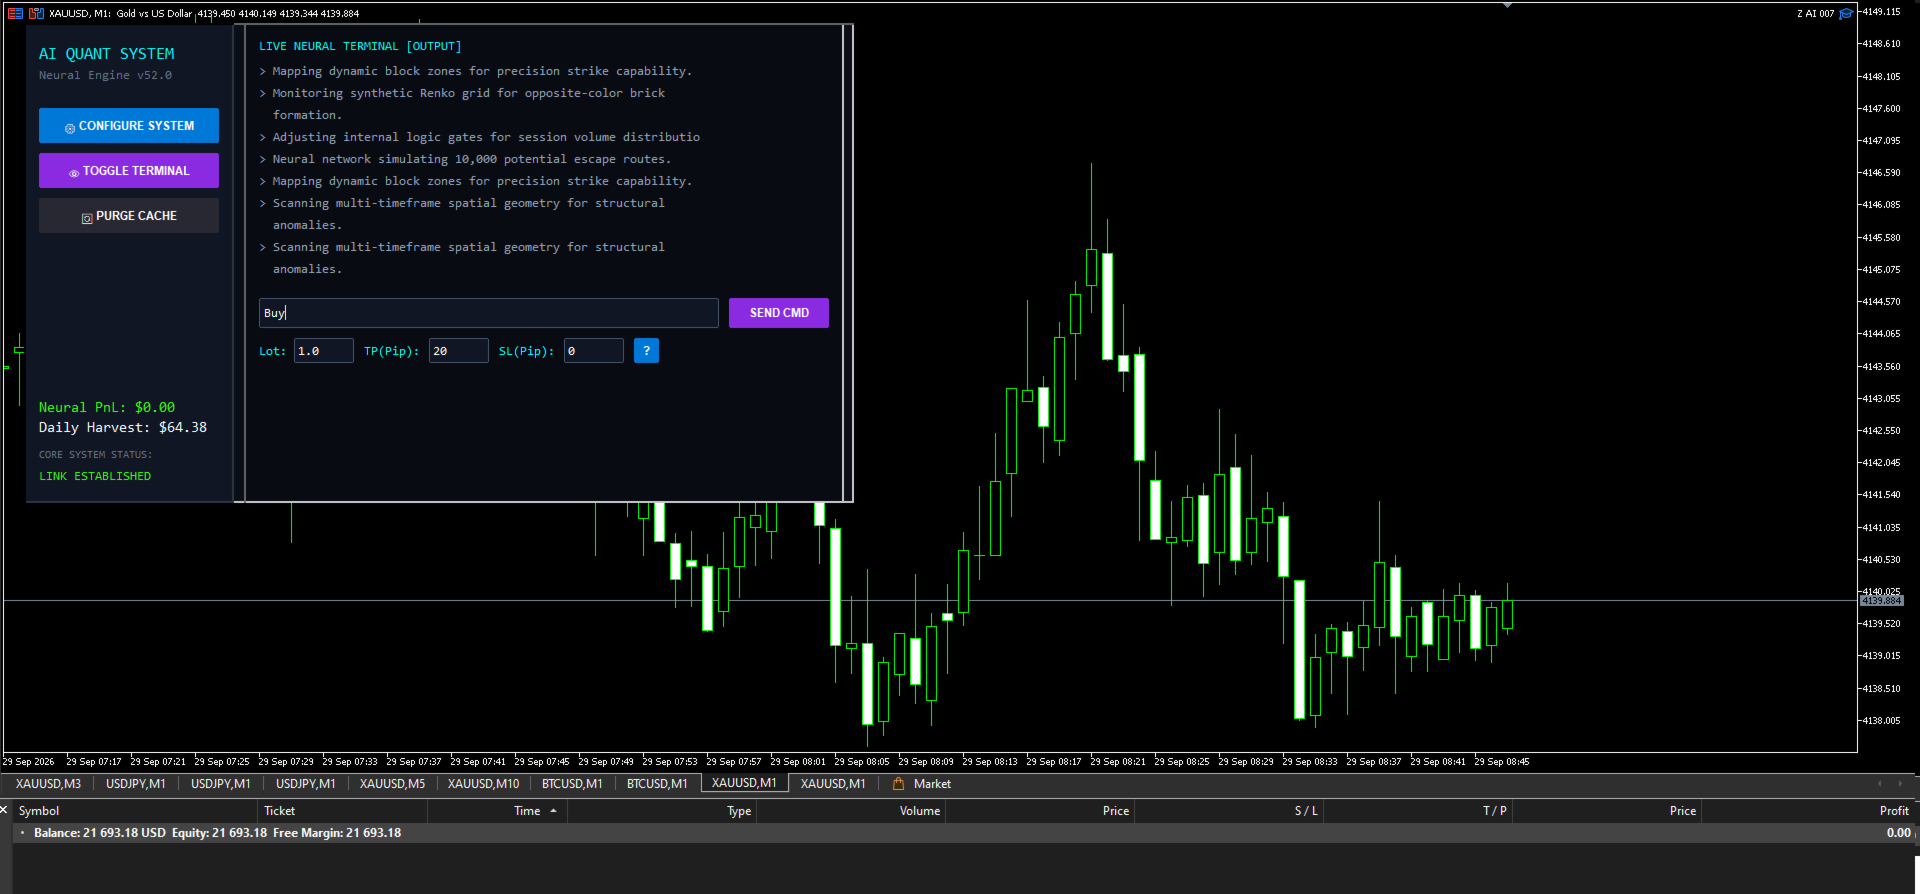Open the XAUUSD,M10 chart tab
This screenshot has height=894, width=1920.
(x=483, y=784)
